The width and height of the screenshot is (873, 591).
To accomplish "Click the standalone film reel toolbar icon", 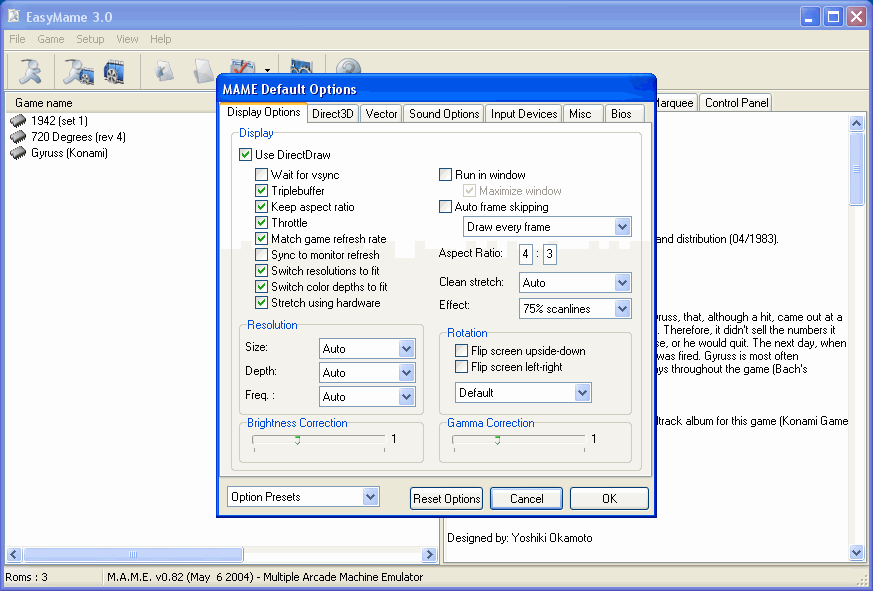I will [114, 72].
